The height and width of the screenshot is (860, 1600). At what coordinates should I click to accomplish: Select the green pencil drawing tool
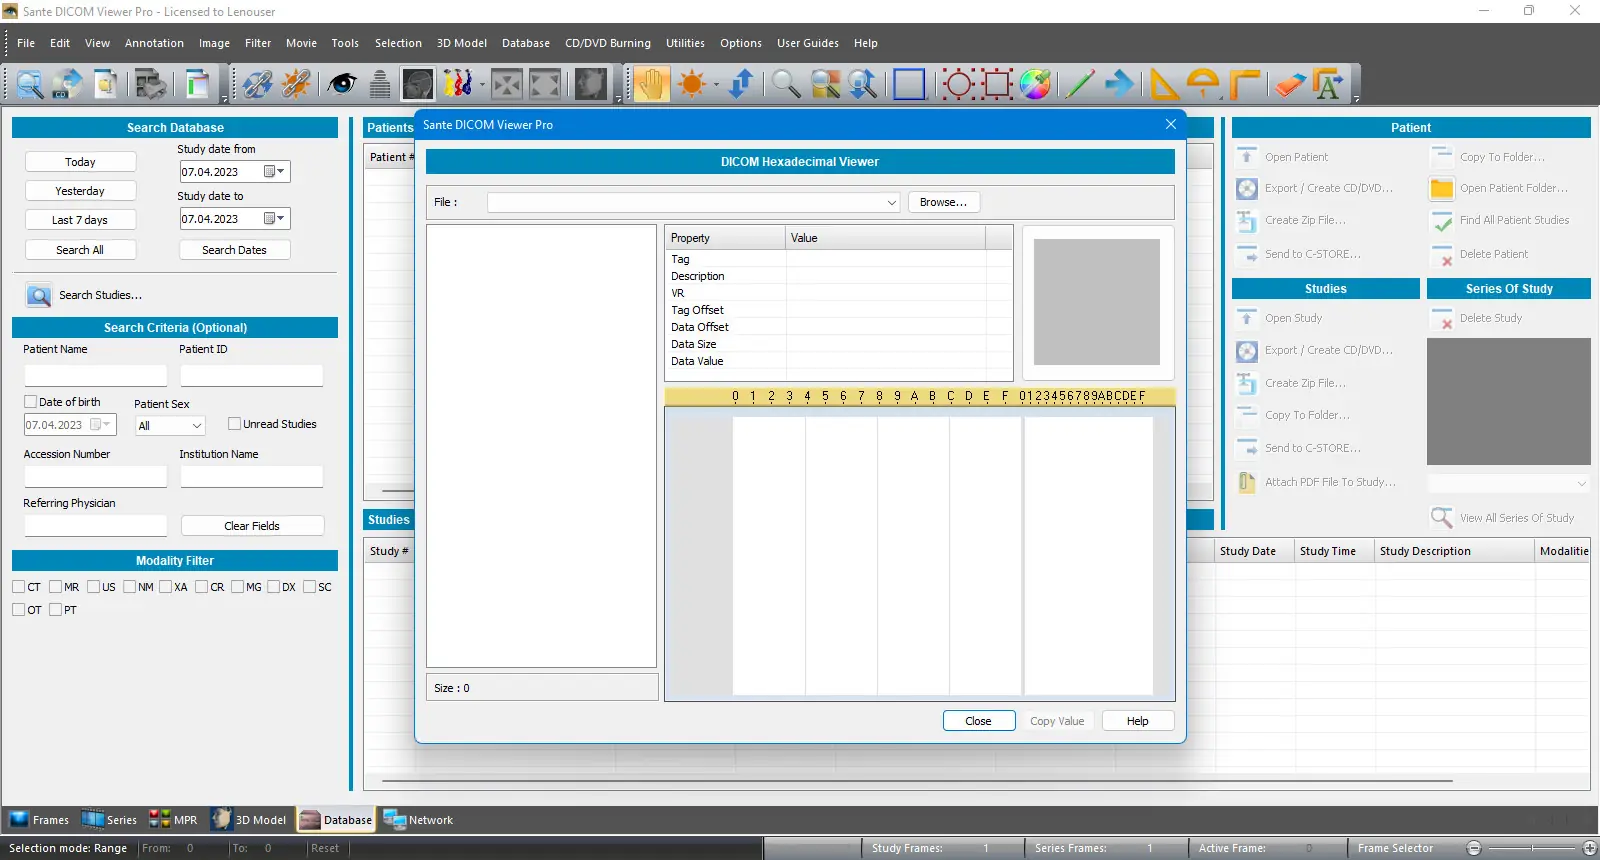(1080, 84)
